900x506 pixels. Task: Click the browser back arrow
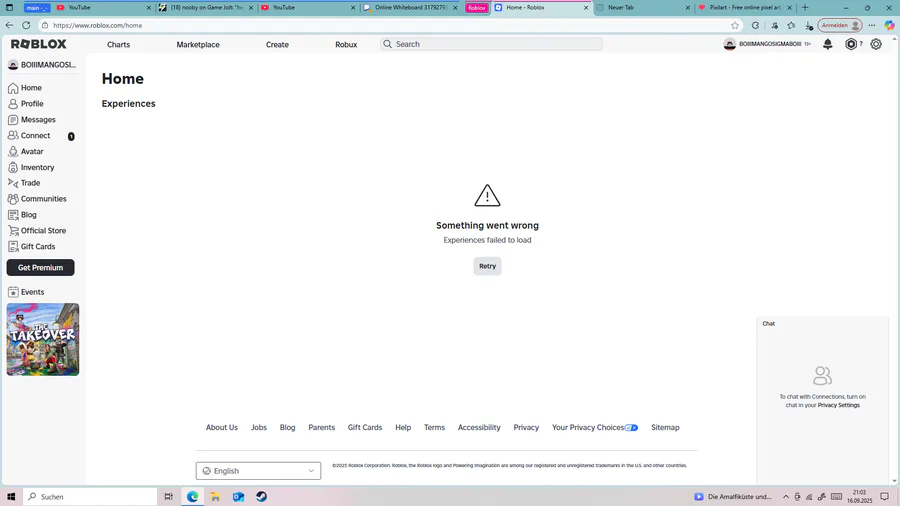coord(9,25)
